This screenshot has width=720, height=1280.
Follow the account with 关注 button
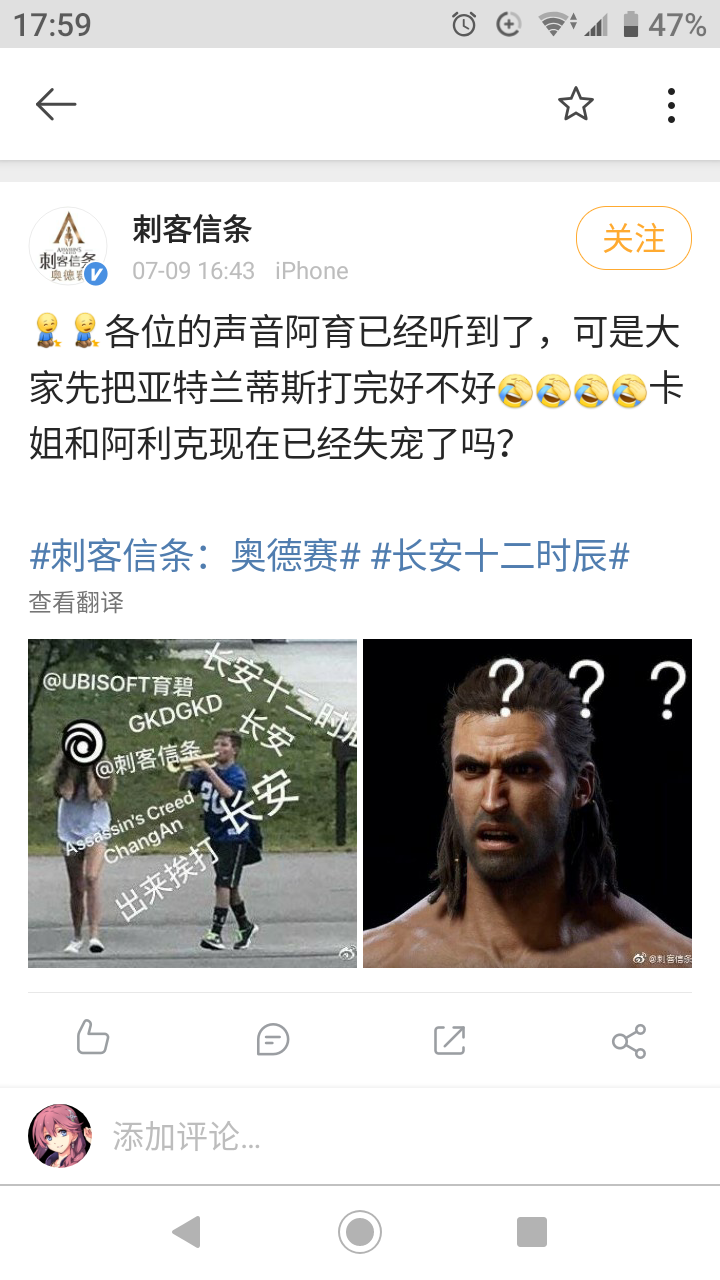(634, 238)
